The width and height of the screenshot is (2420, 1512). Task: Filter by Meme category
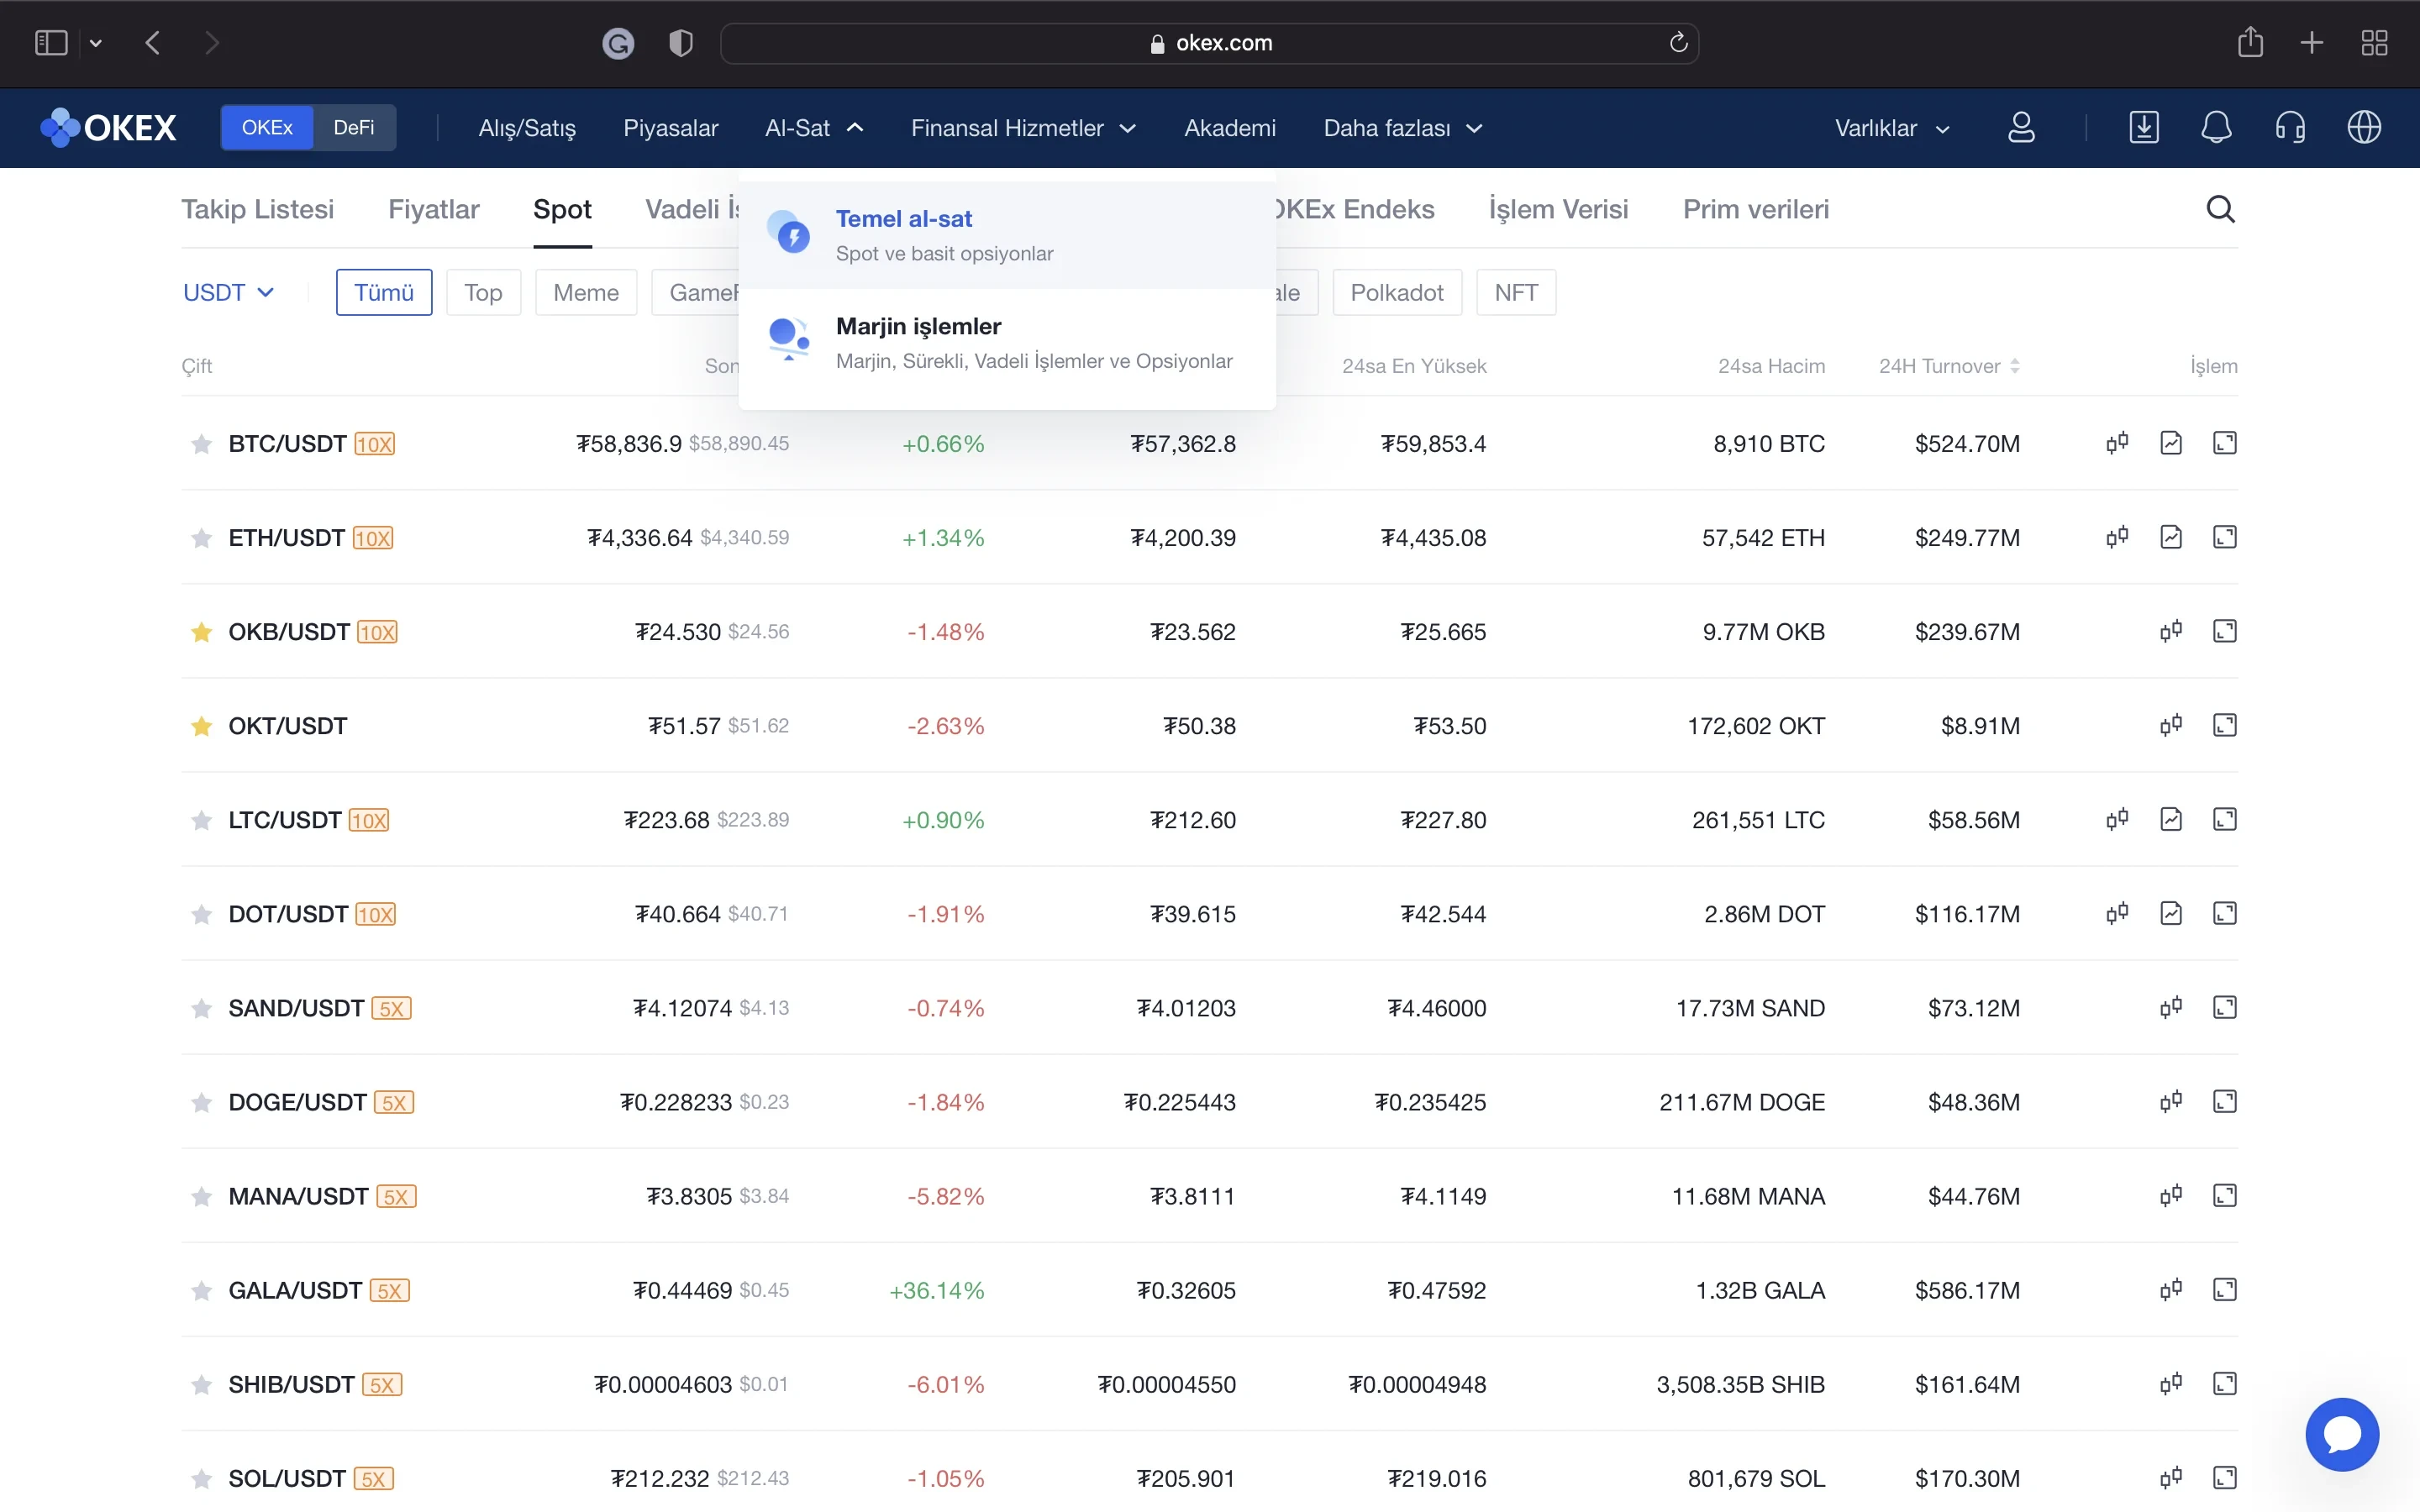[586, 292]
